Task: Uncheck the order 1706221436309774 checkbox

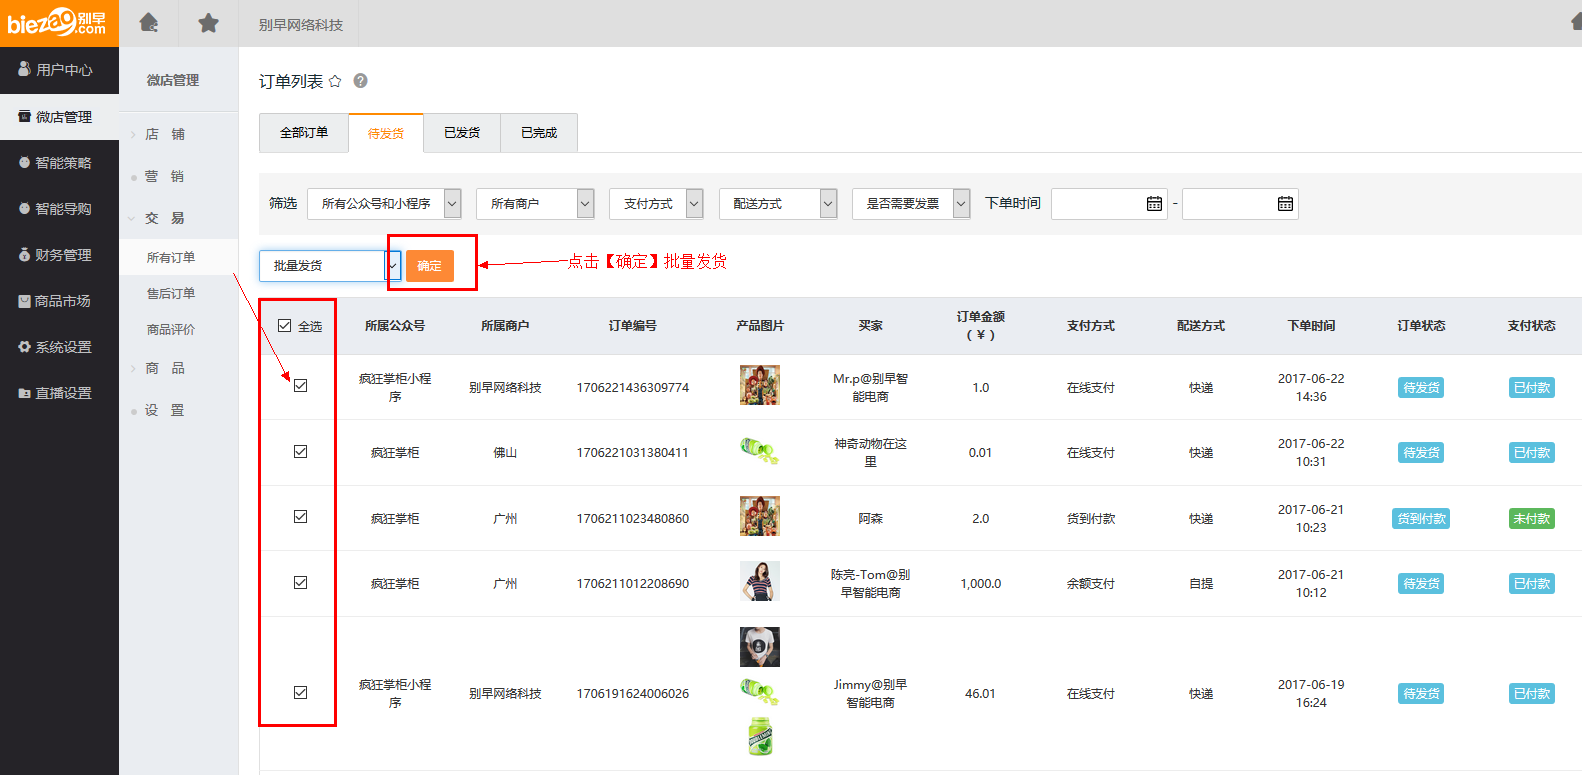Action: pyautogui.click(x=300, y=386)
